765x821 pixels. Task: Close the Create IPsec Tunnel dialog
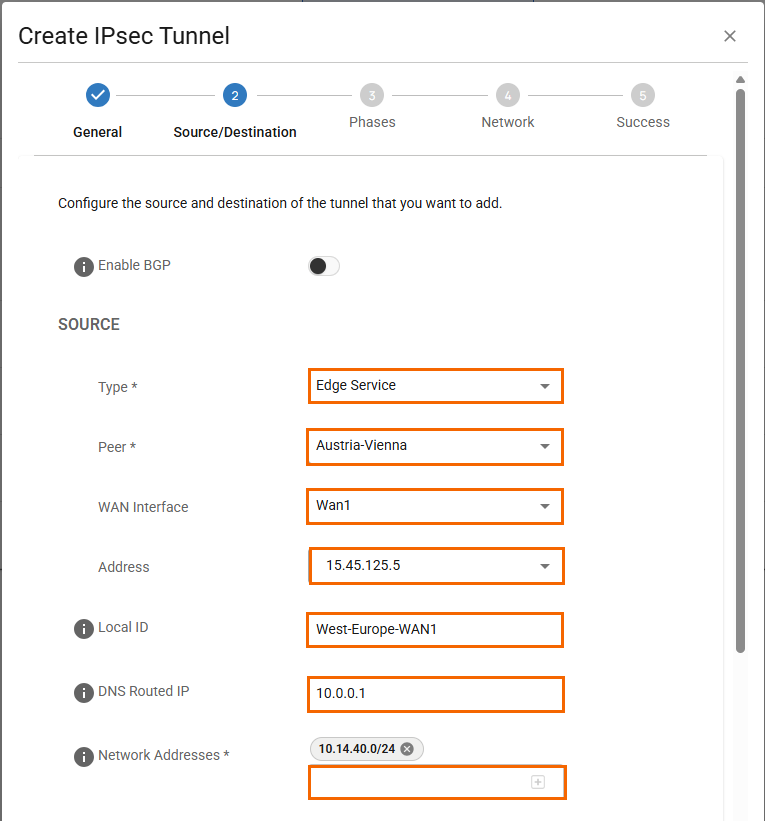pos(730,37)
